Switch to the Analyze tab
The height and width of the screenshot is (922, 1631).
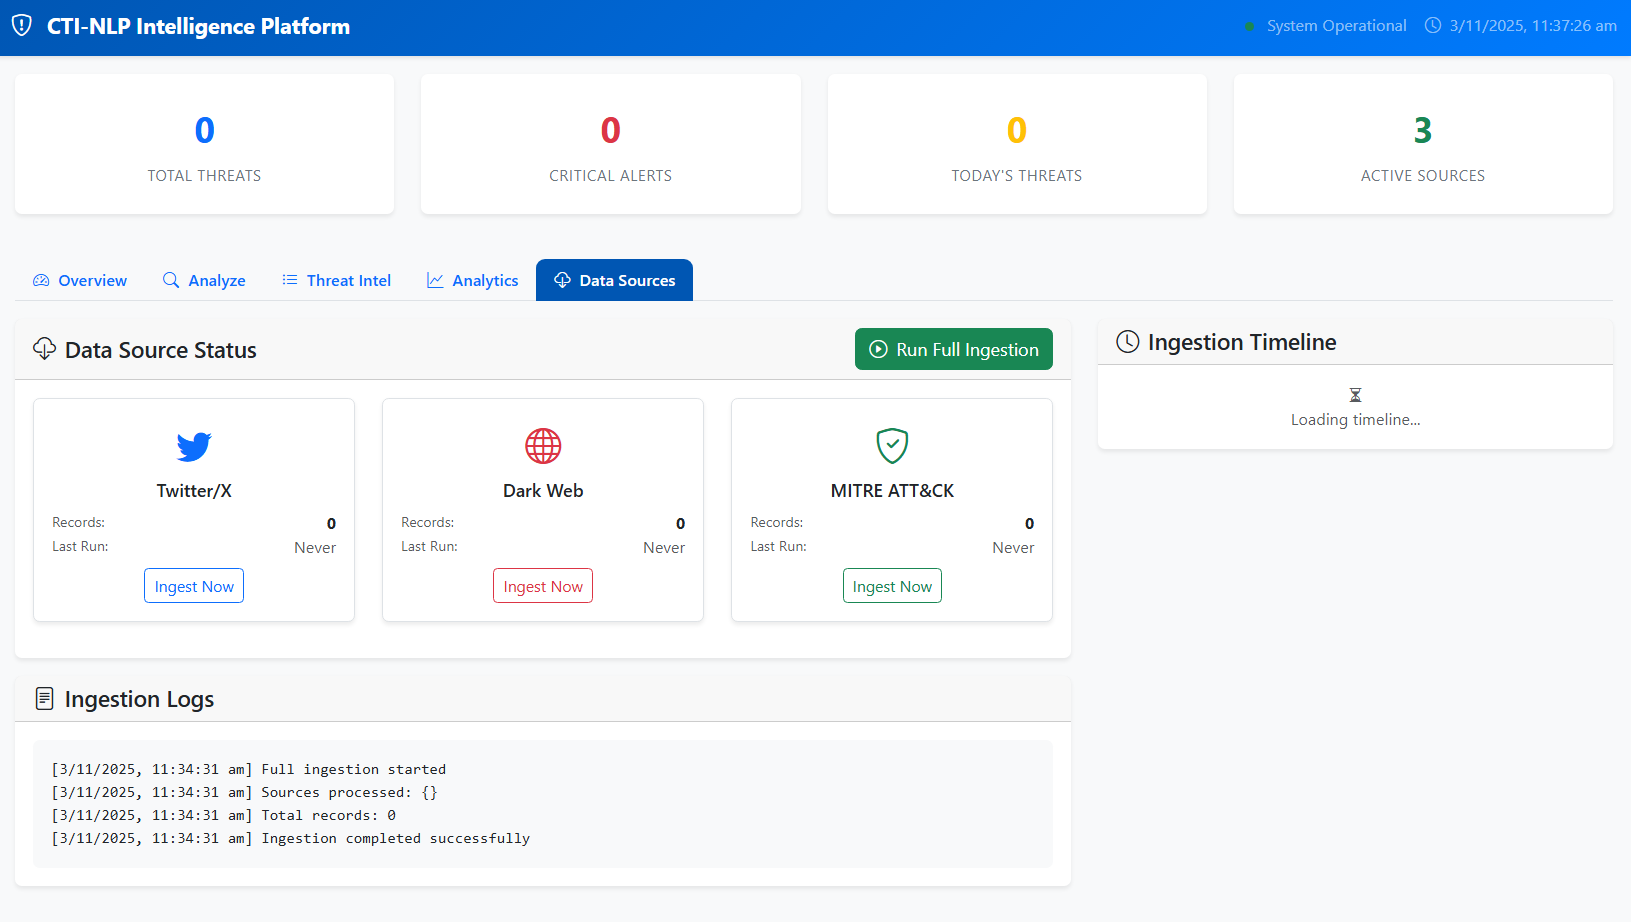204,281
